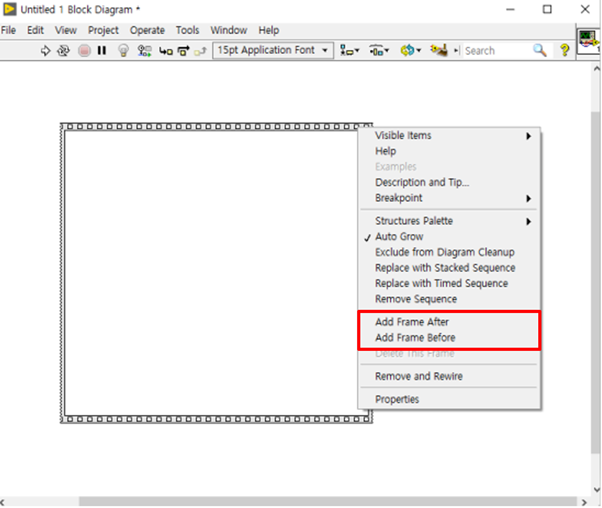This screenshot has height=508, width=602.
Task: Open the Reorder dropdown
Action: click(x=410, y=50)
